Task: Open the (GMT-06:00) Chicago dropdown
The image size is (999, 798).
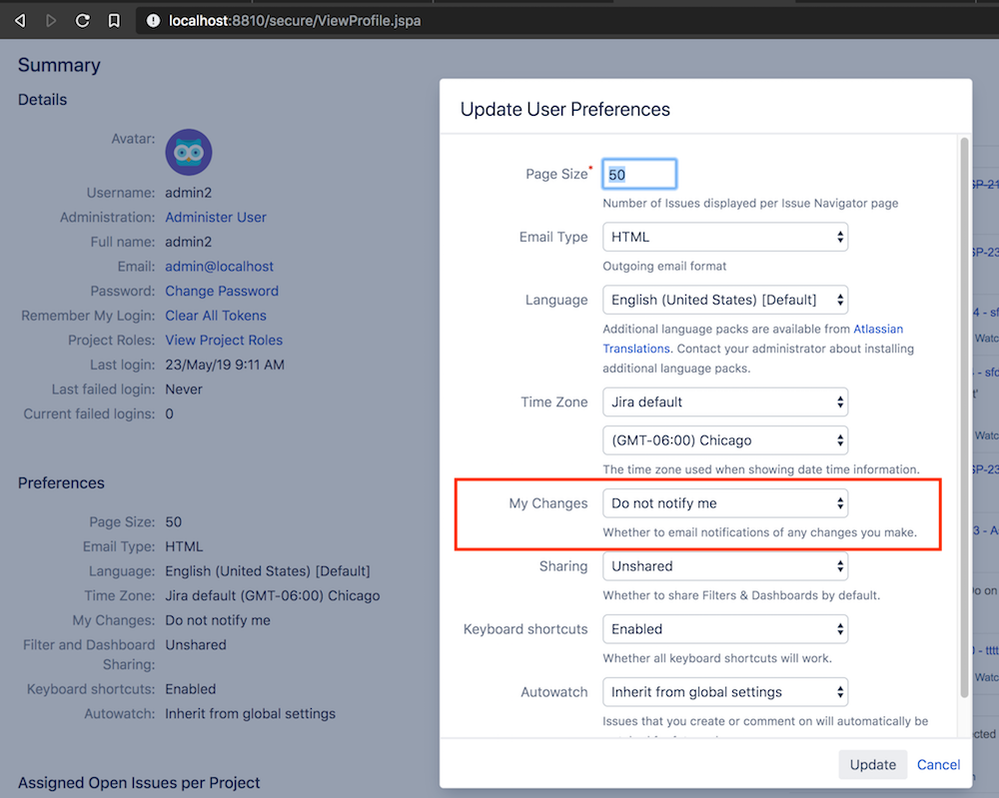Action: point(725,440)
